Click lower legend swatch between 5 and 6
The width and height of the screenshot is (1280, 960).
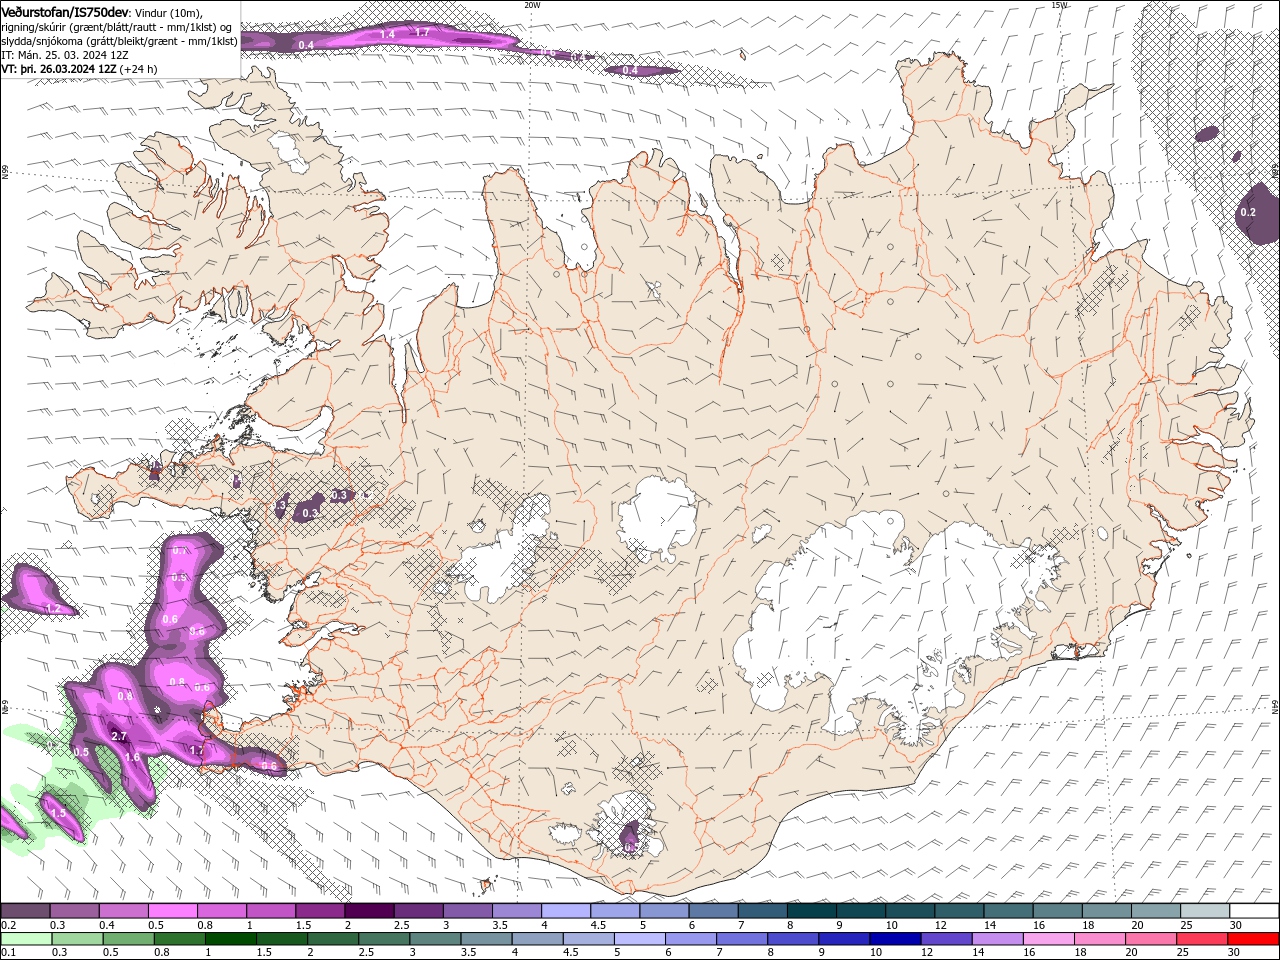click(x=638, y=939)
